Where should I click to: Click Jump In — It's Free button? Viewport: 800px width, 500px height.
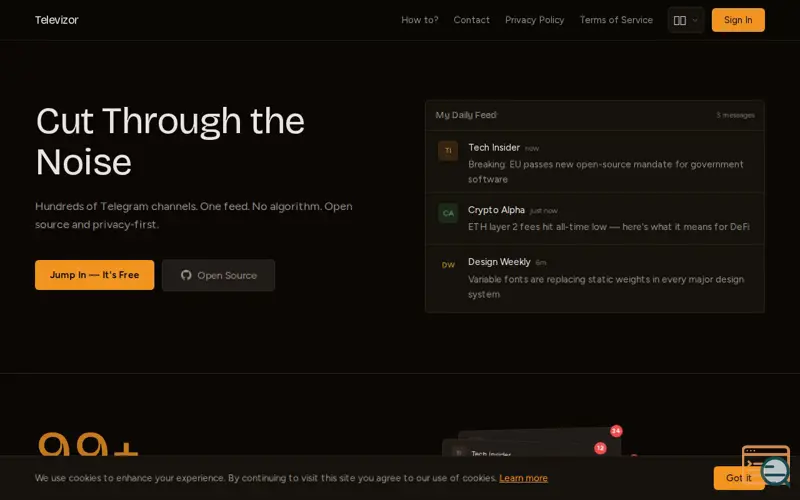(x=94, y=275)
